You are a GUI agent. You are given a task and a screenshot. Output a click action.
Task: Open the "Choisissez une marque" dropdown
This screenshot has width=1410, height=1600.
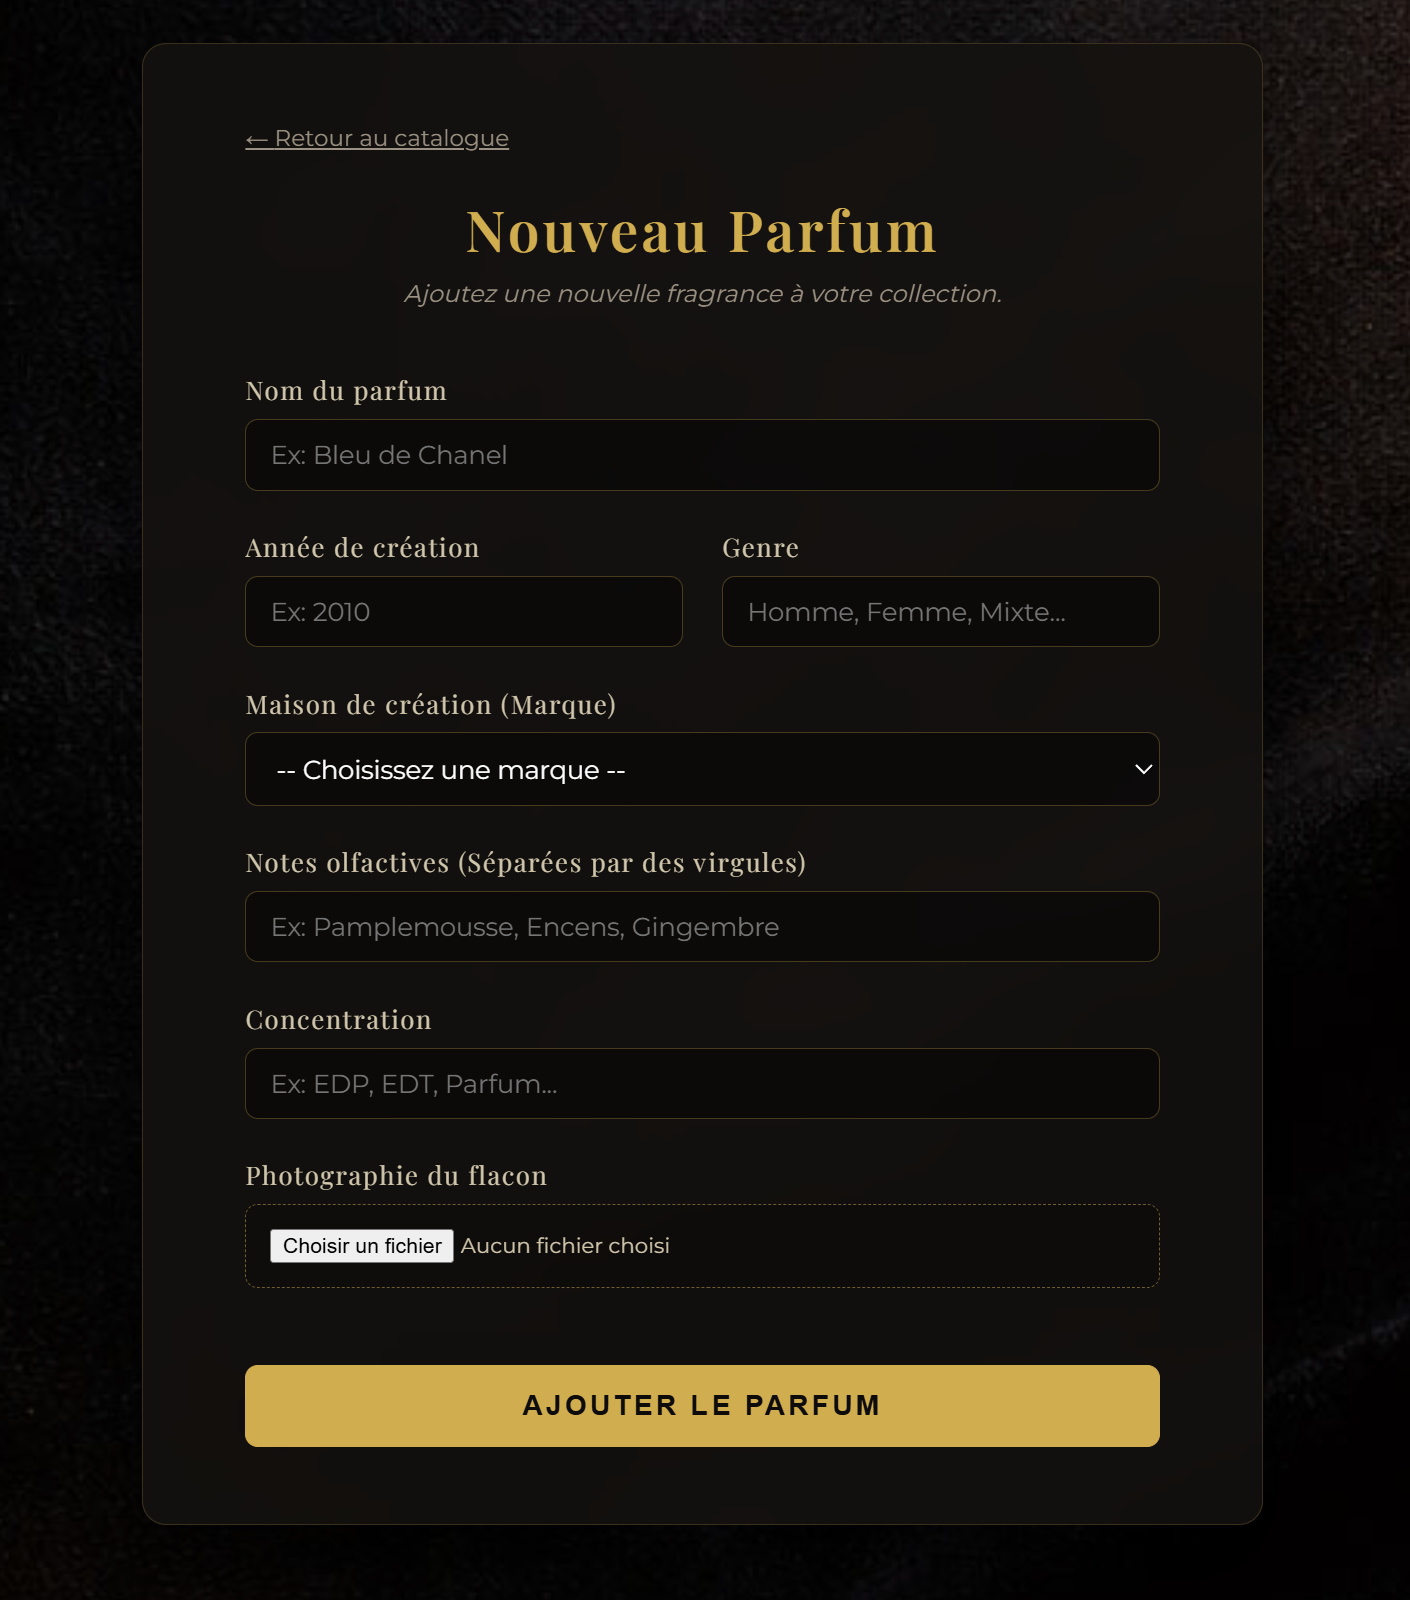pos(700,769)
